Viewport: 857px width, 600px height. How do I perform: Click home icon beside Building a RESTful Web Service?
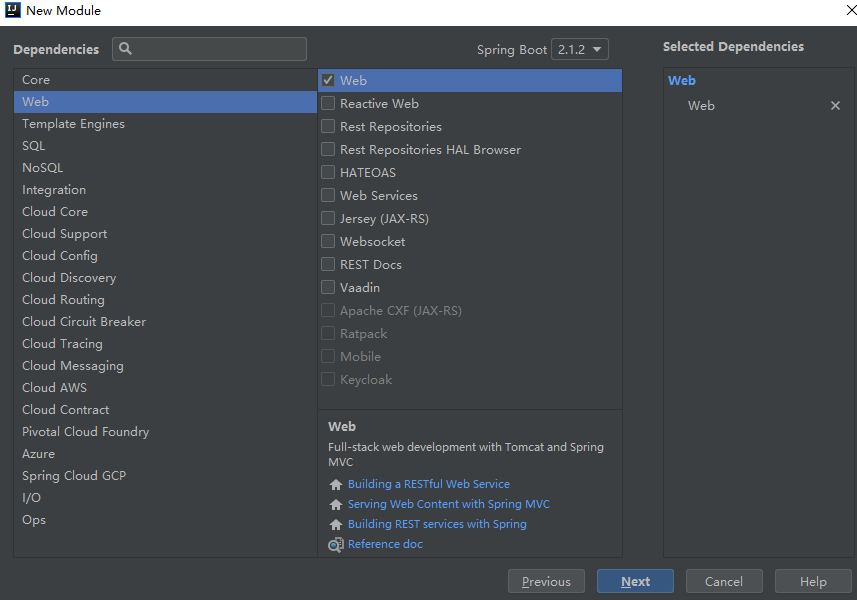336,484
